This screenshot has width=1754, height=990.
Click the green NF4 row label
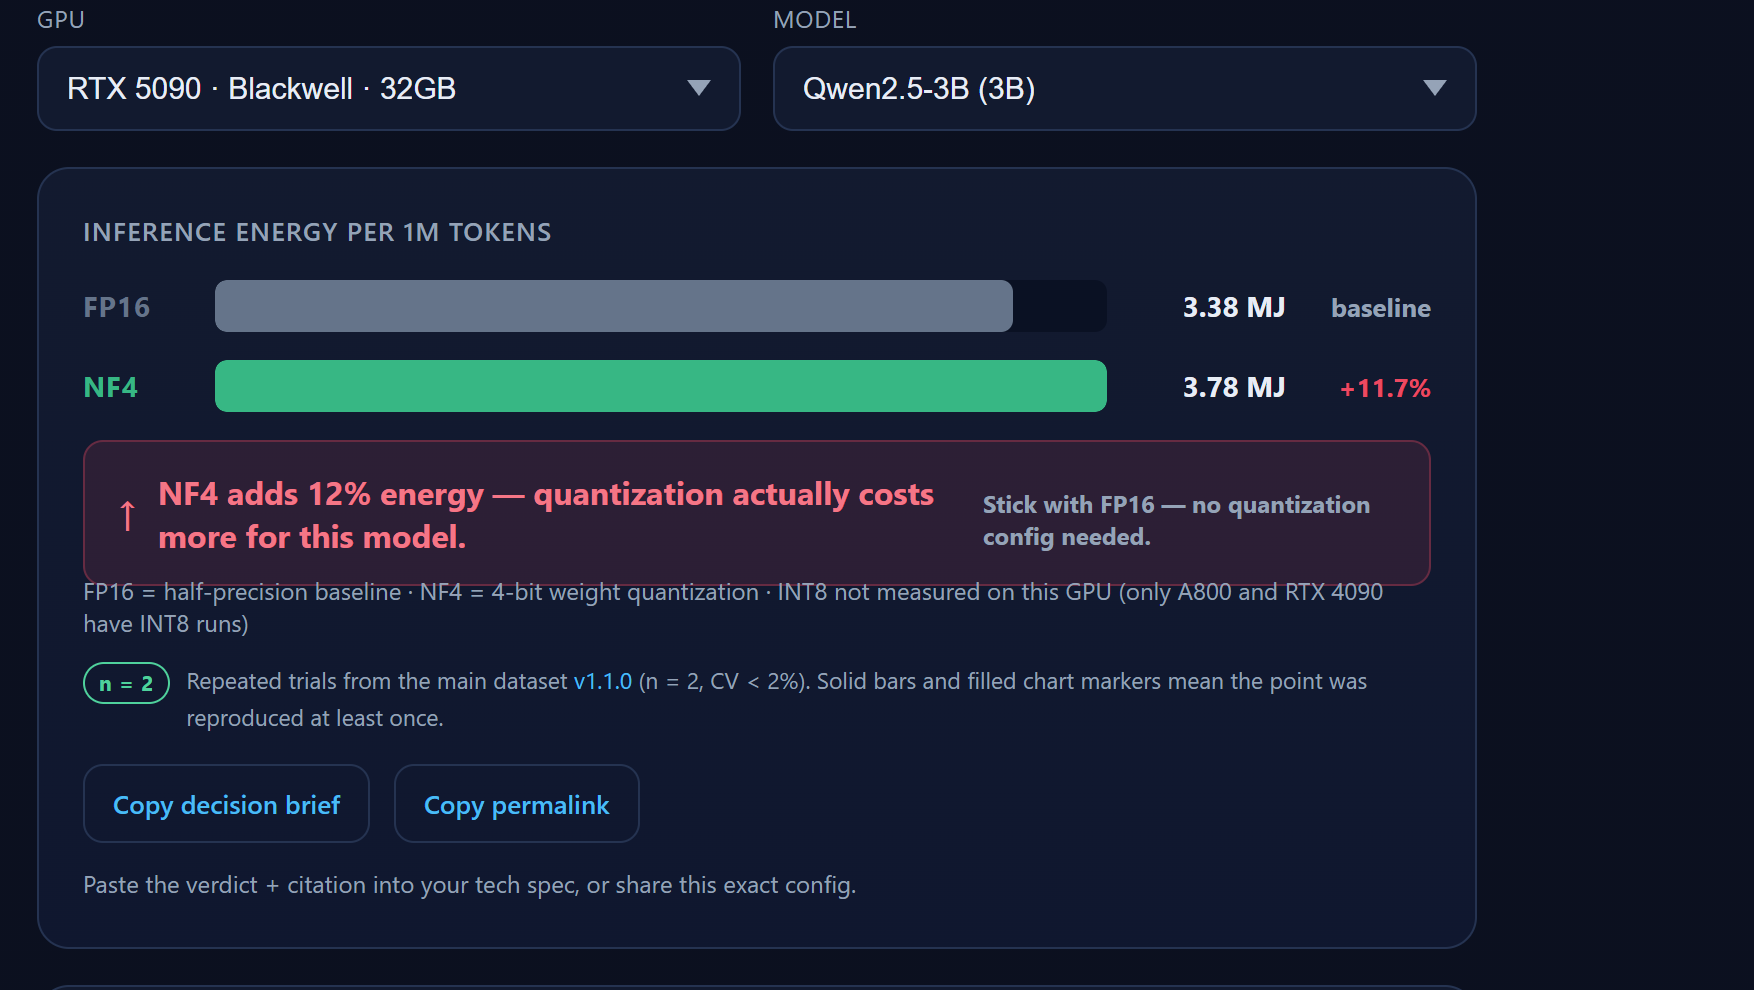coord(111,387)
